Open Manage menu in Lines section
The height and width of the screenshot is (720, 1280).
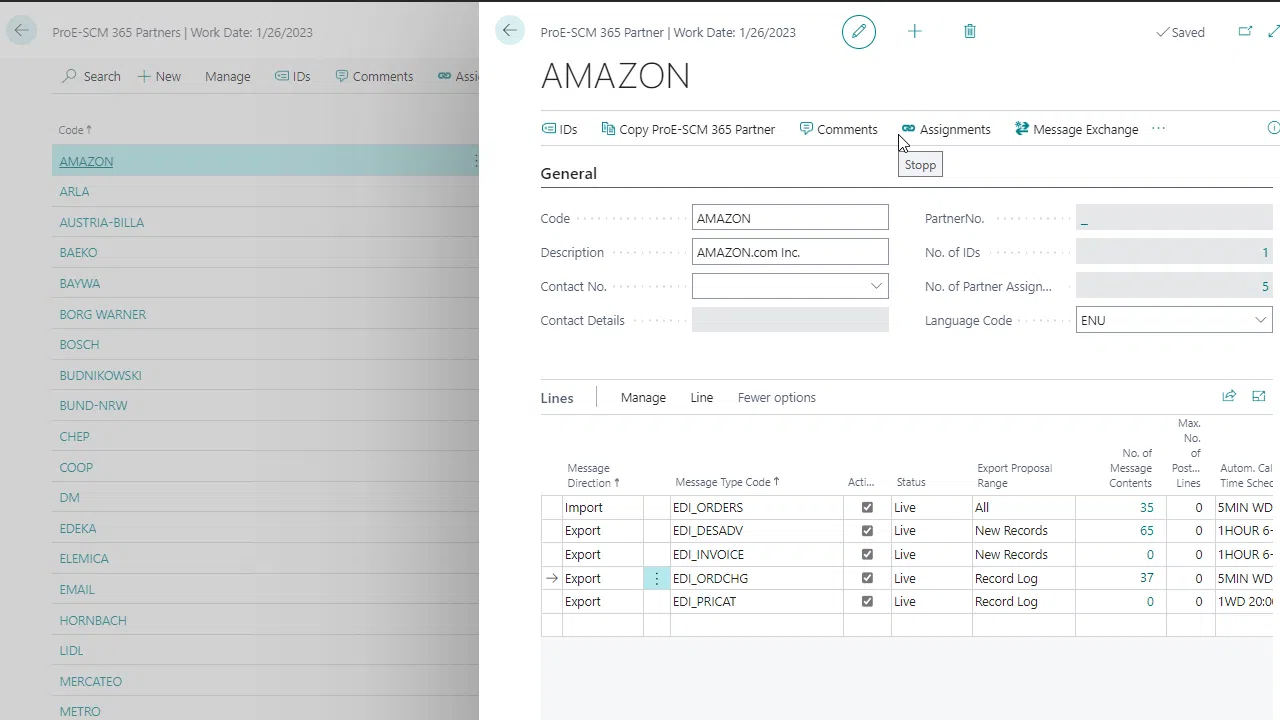pyautogui.click(x=643, y=397)
